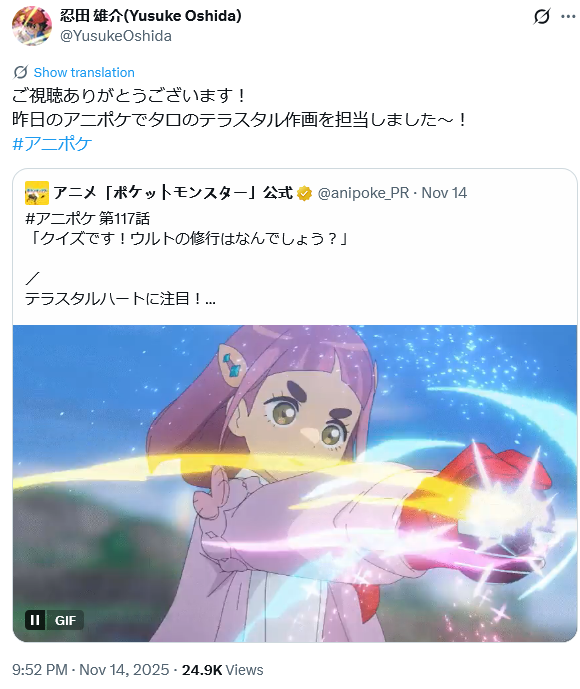Viewport: 580px width, 689px height.
Task: Click the Nov 14 date of quoted tweet
Action: click(444, 192)
